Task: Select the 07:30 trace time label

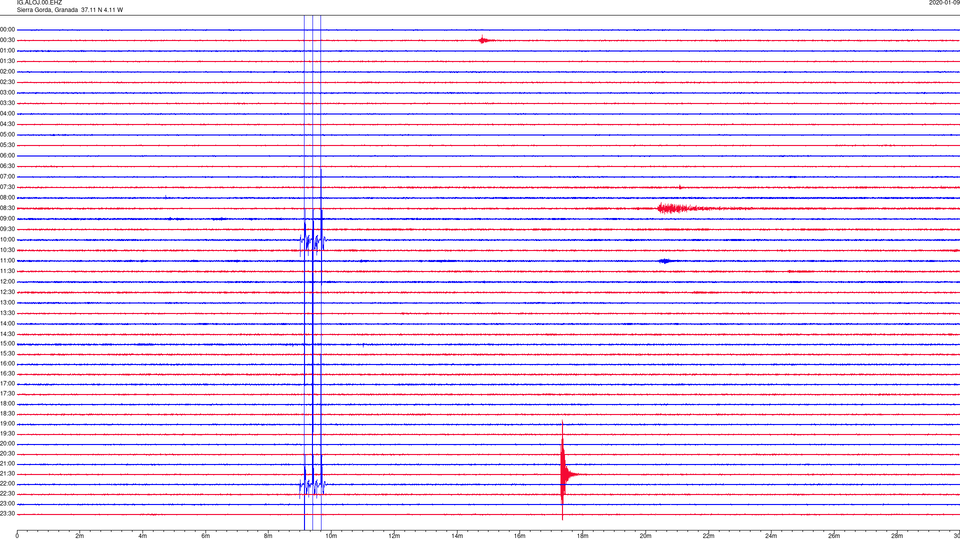Action: point(7,187)
